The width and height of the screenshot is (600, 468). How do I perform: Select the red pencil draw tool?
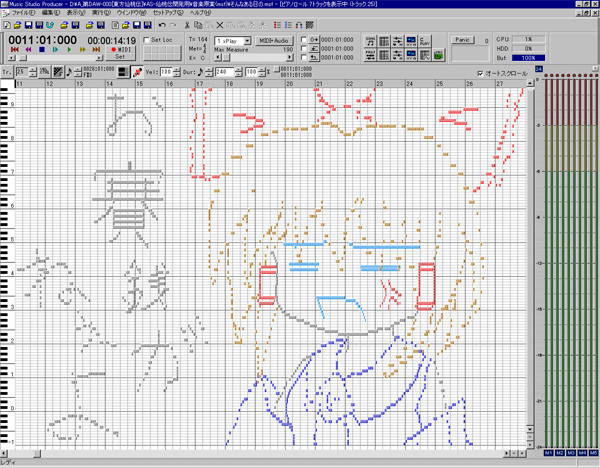137,72
